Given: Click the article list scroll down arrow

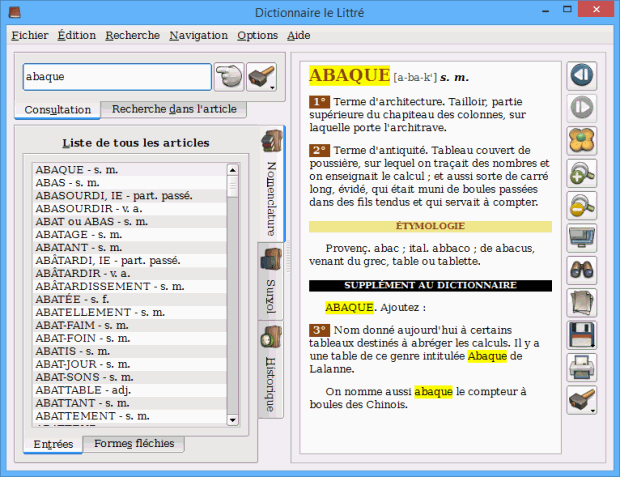Looking at the screenshot, I should point(232,420).
